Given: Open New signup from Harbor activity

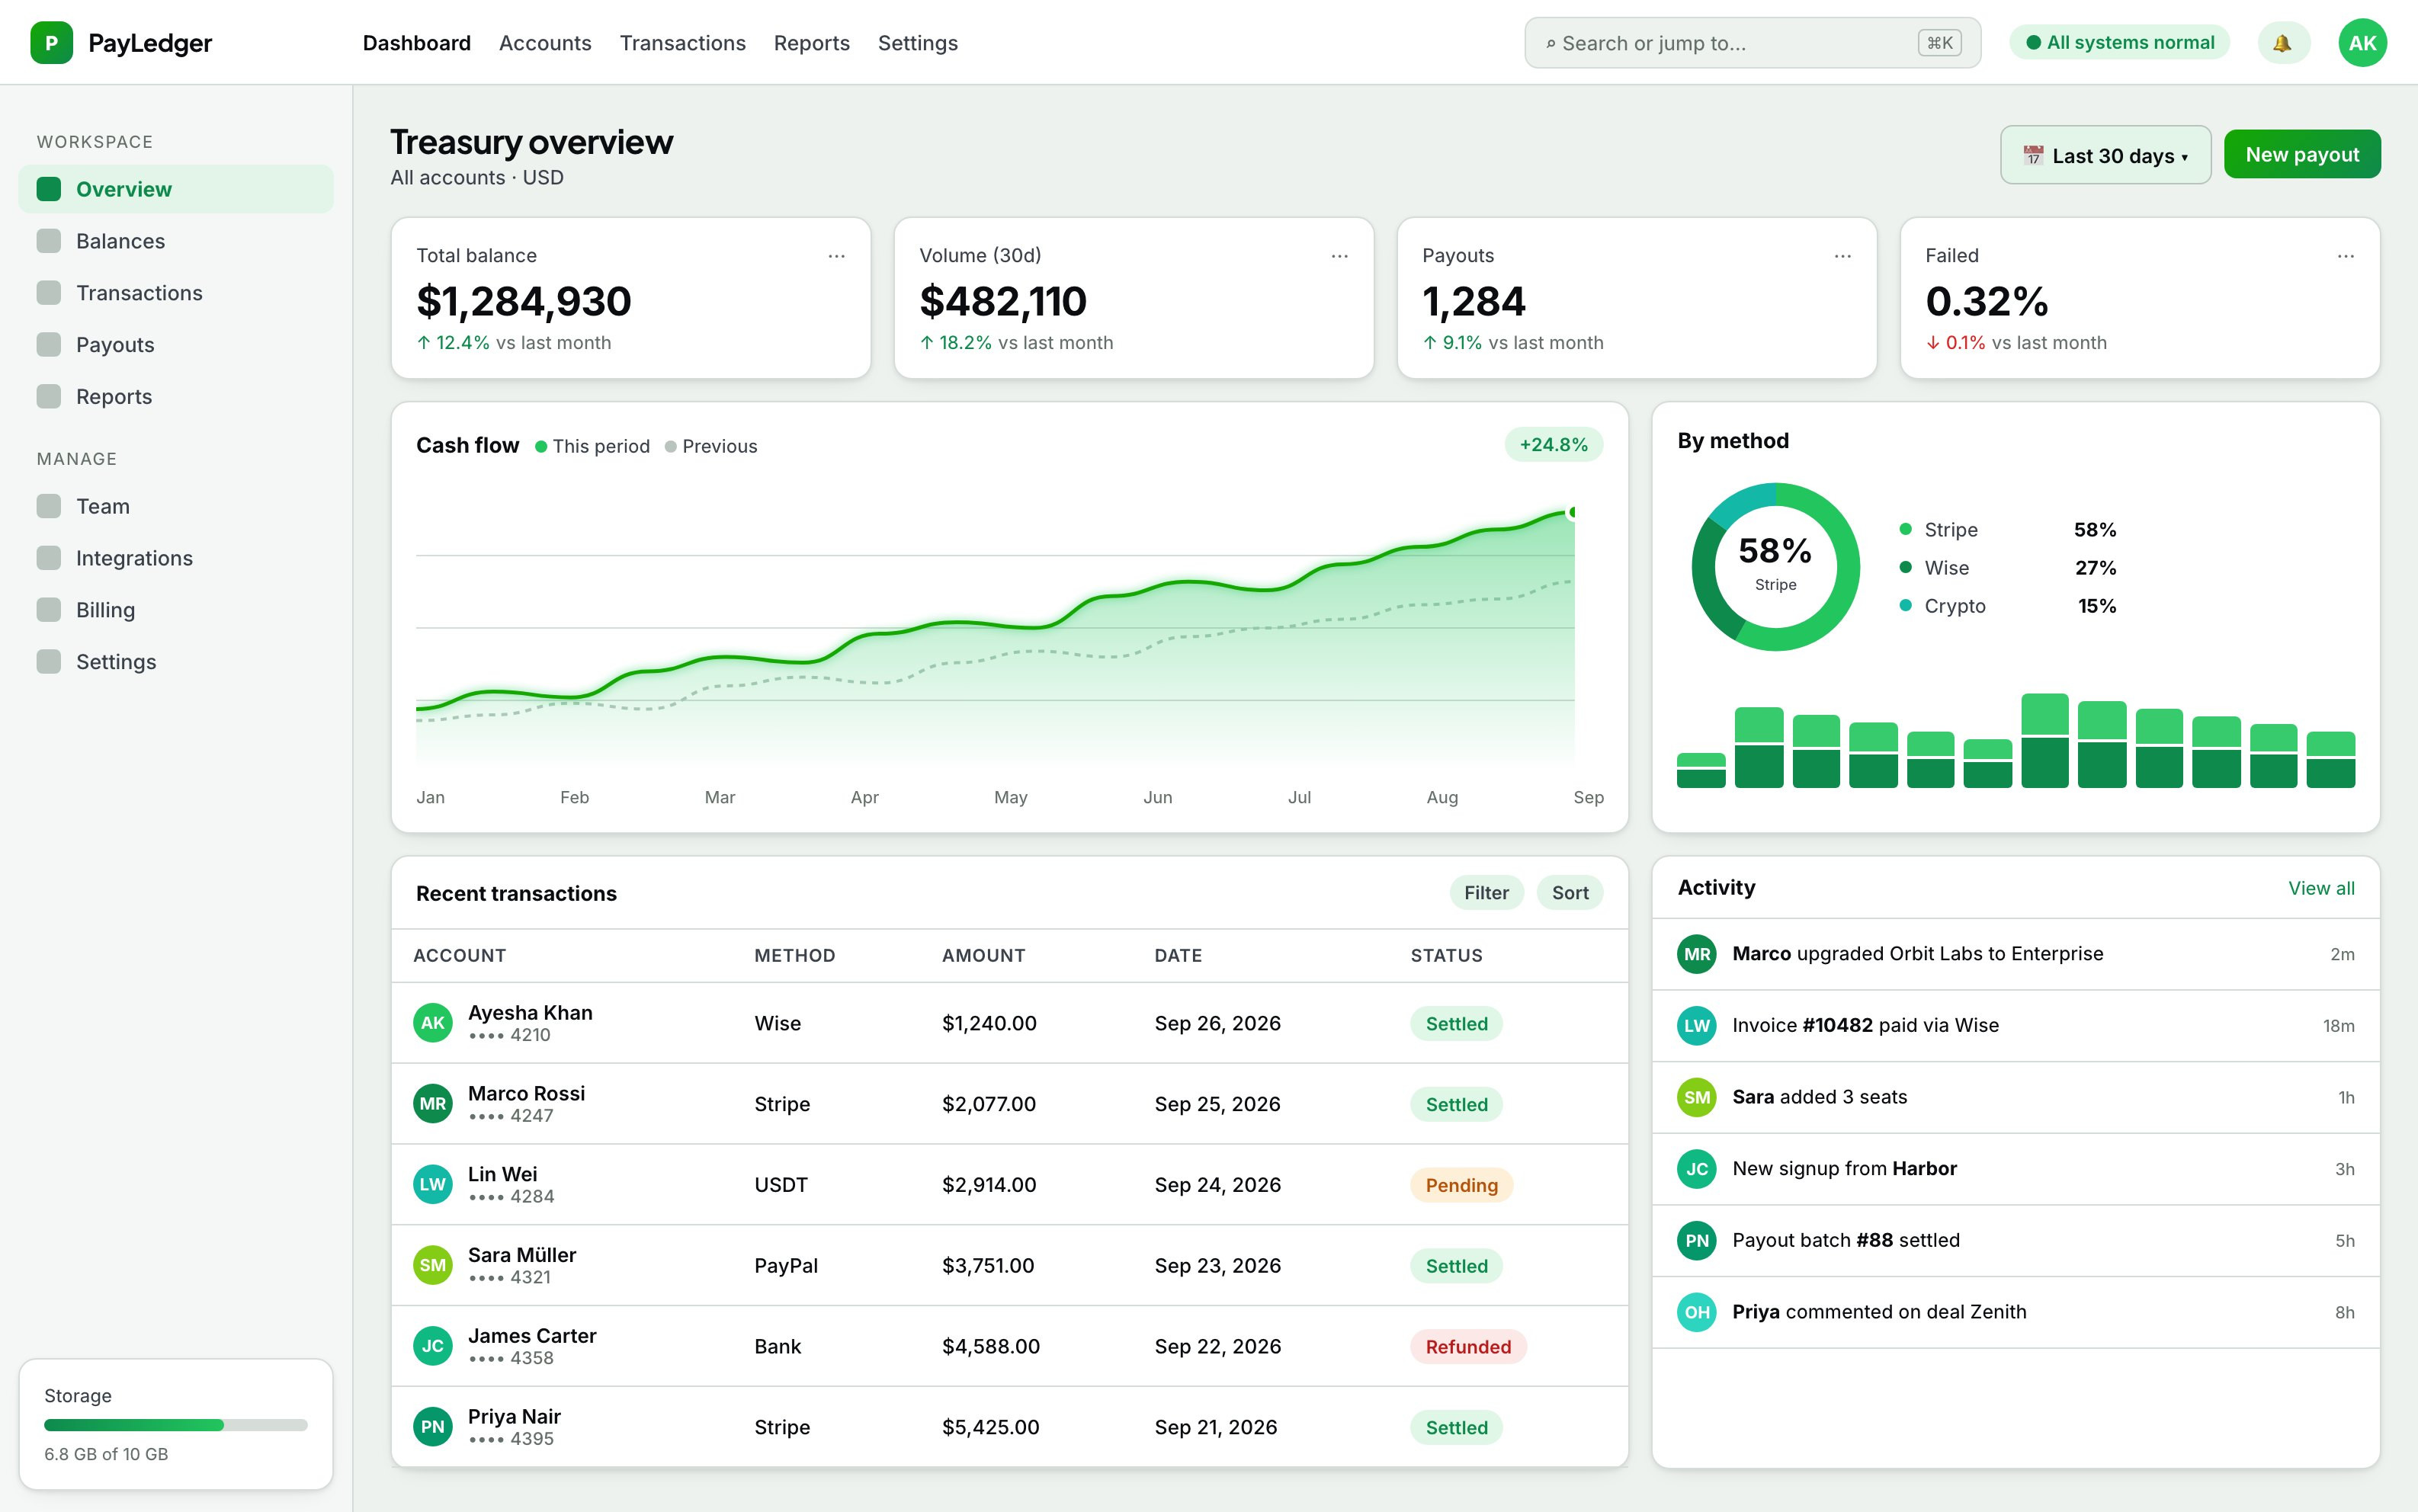Looking at the screenshot, I should coord(2015,1169).
